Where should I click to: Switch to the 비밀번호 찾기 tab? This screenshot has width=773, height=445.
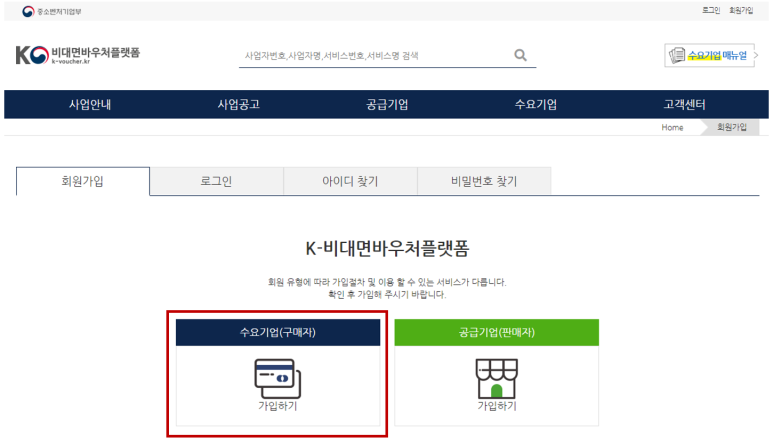click(x=484, y=181)
